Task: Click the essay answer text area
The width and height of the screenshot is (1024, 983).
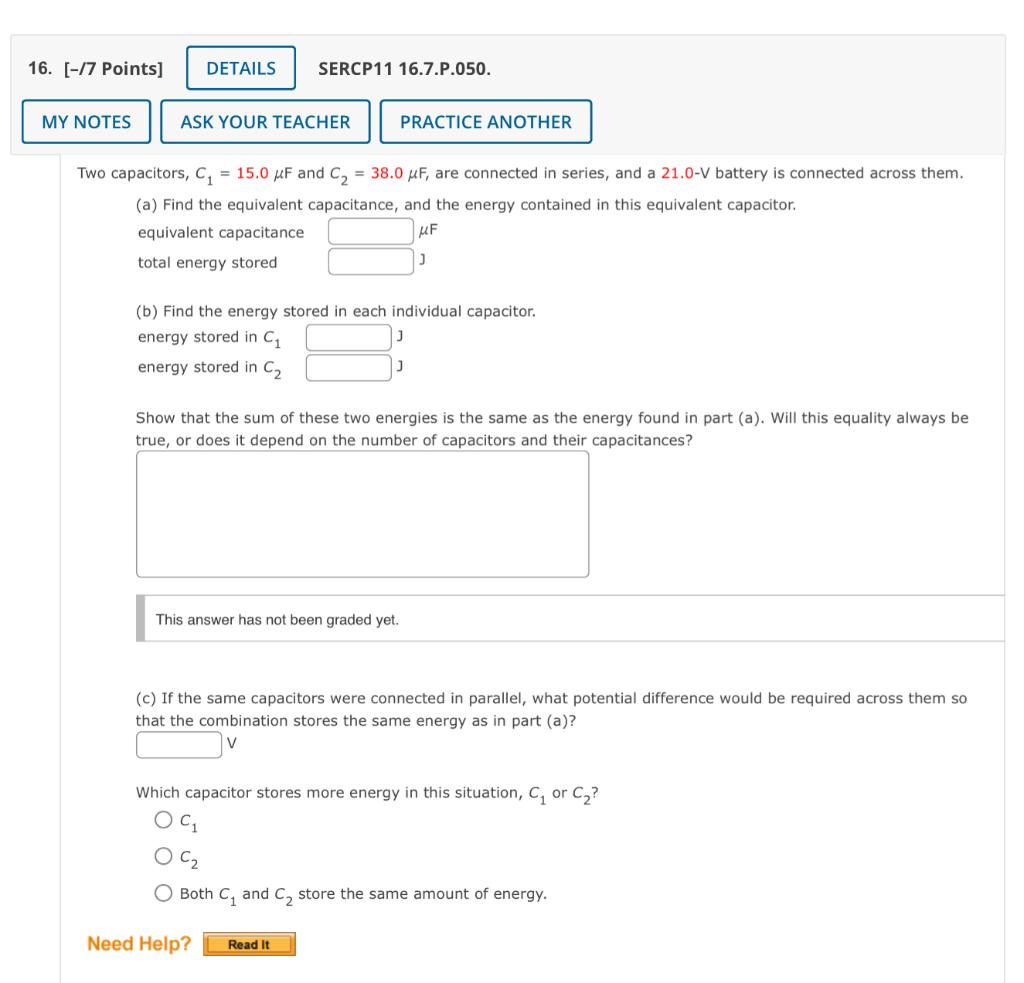Action: point(363,512)
